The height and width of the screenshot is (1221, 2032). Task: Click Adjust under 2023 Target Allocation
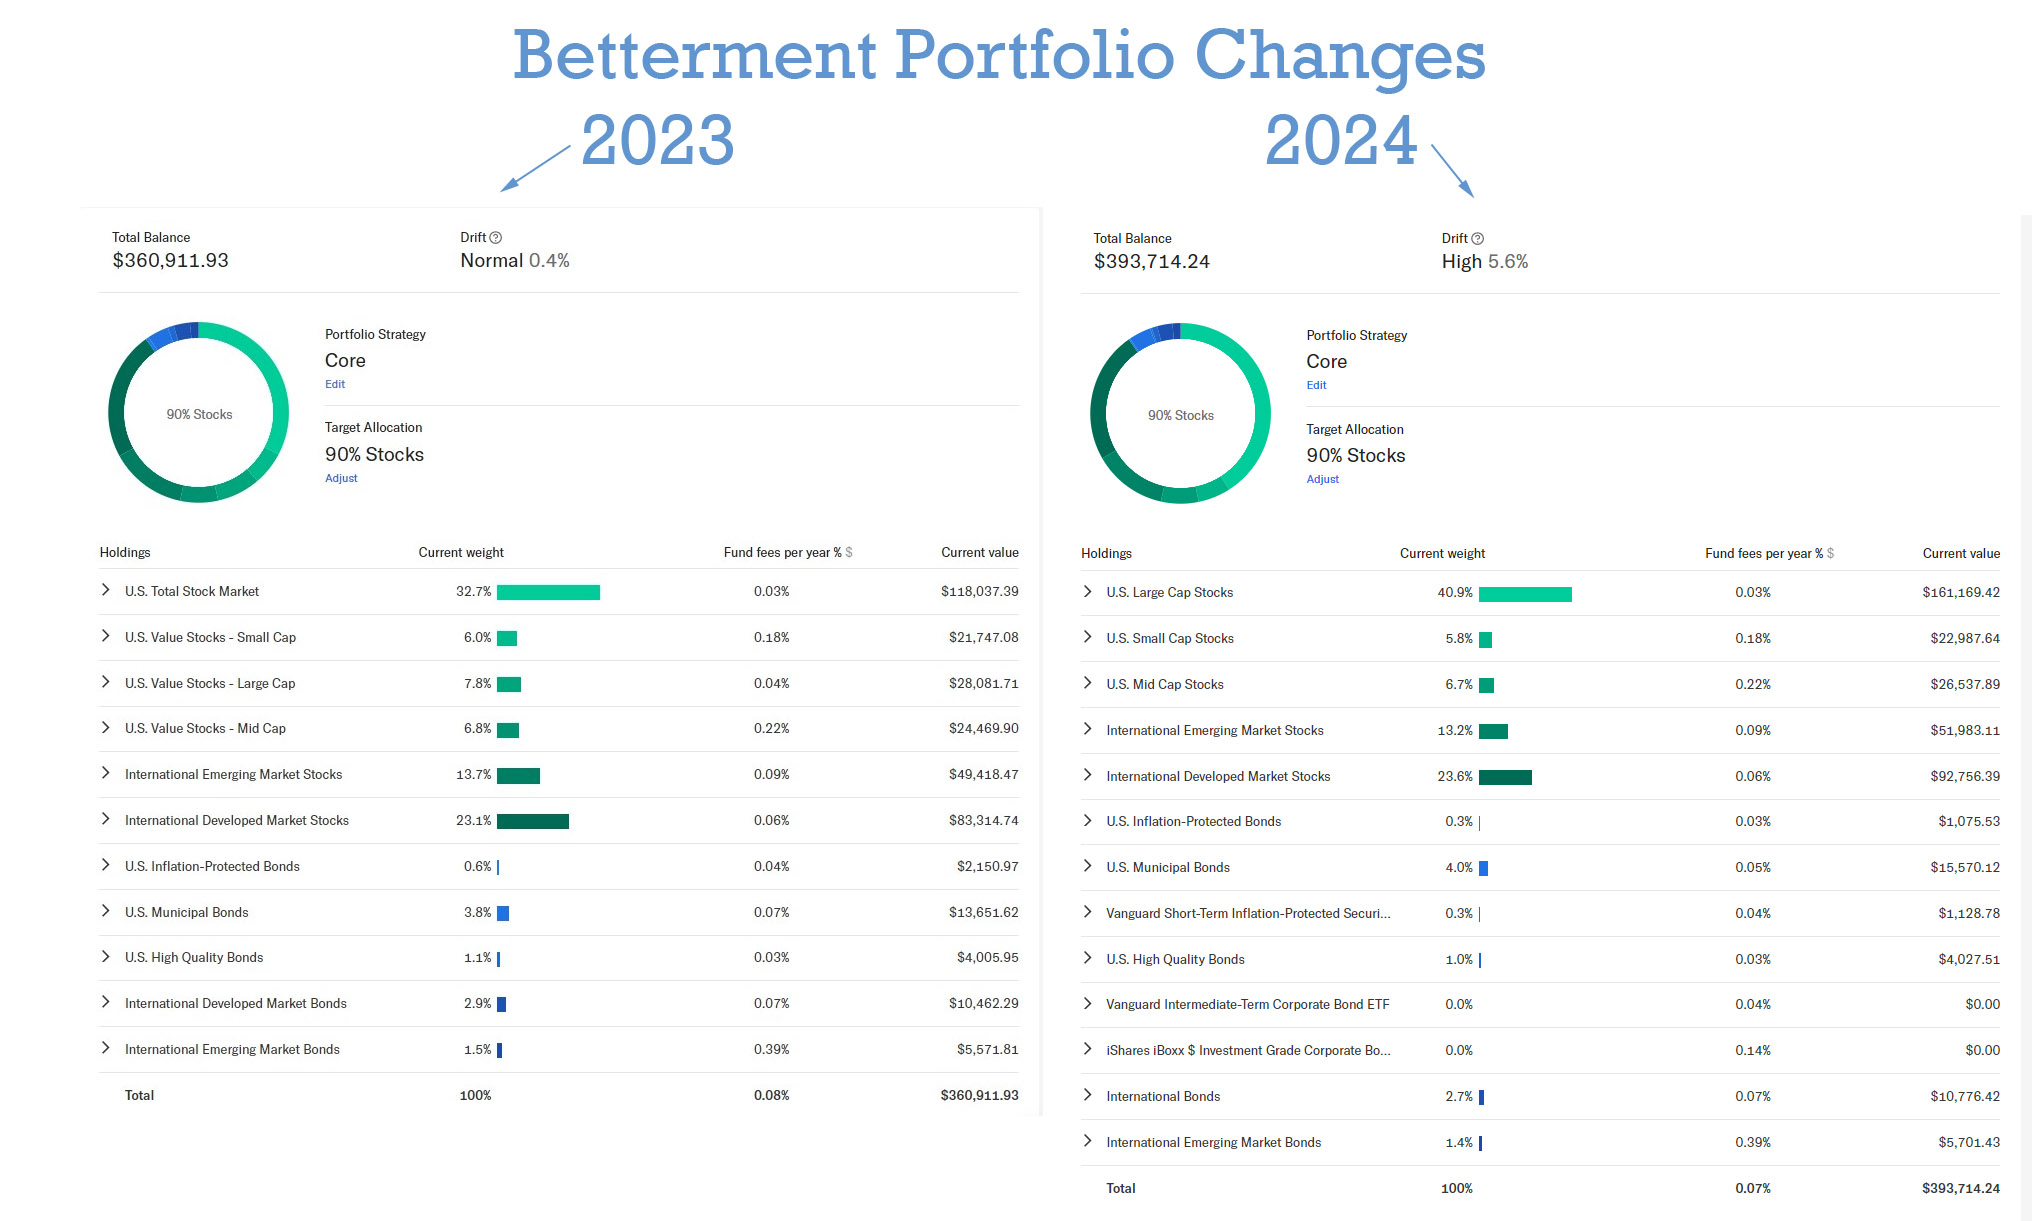click(341, 479)
